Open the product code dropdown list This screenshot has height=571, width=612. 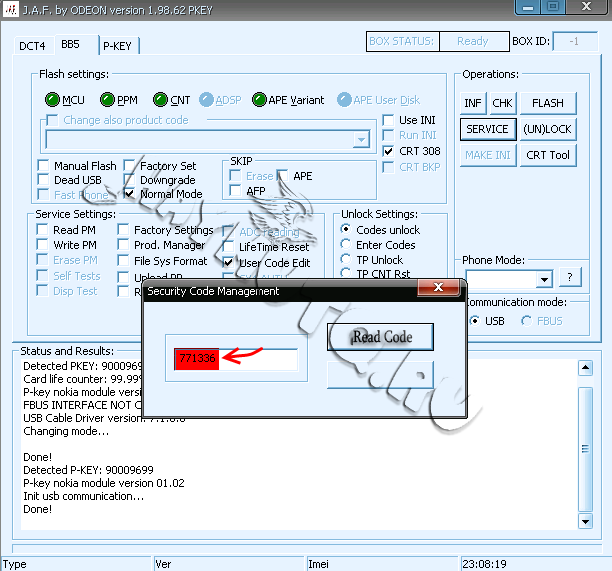[361, 139]
